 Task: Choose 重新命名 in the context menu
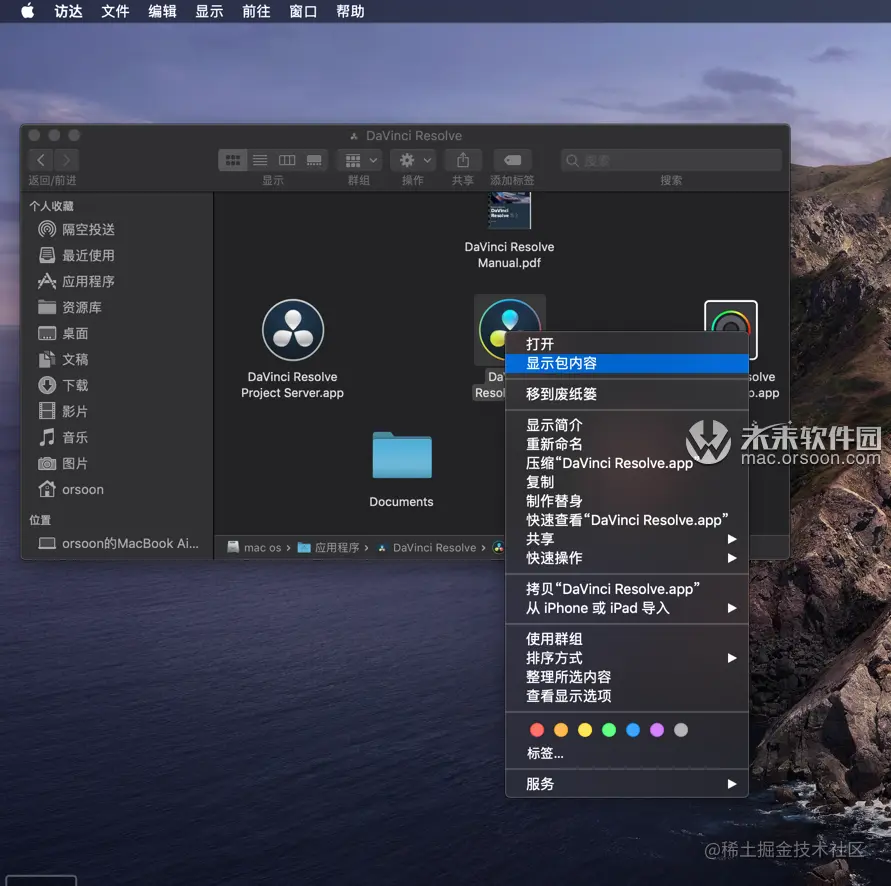[x=627, y=444]
